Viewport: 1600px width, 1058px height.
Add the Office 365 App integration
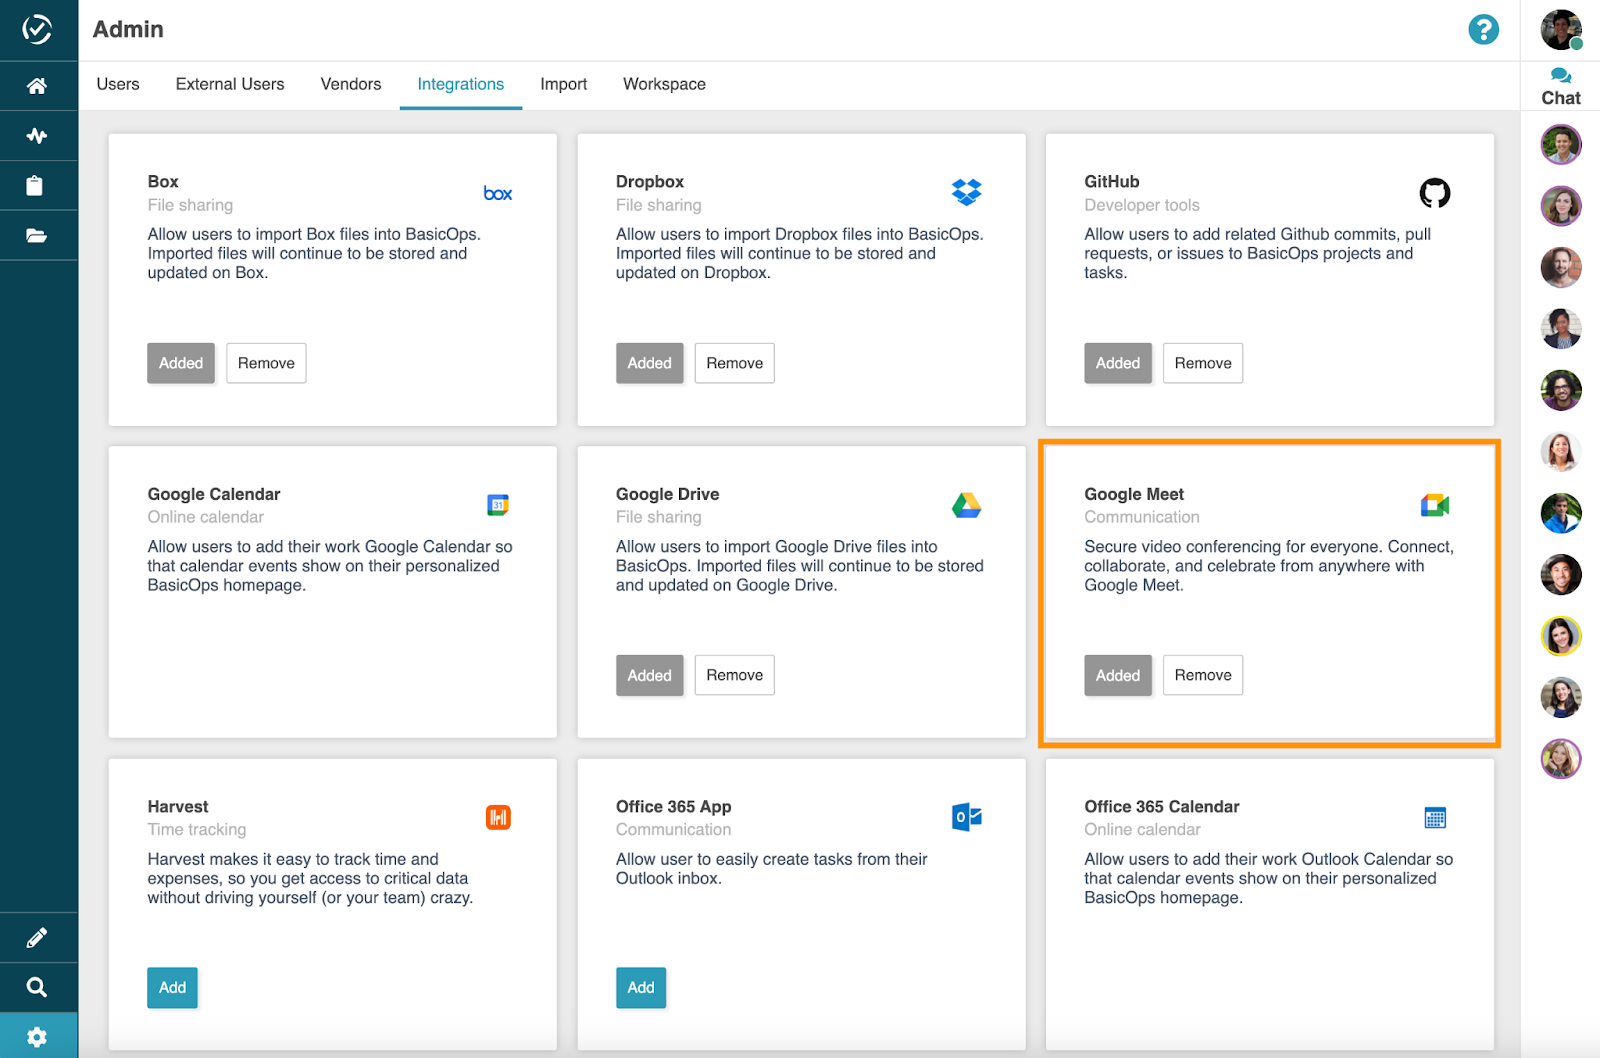click(641, 987)
